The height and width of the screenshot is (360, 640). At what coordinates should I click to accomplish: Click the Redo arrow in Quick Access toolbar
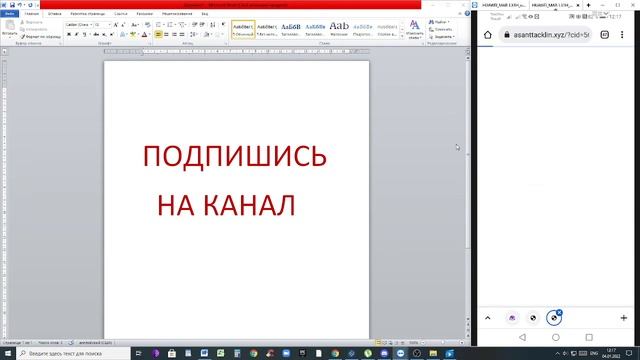[30, 5]
